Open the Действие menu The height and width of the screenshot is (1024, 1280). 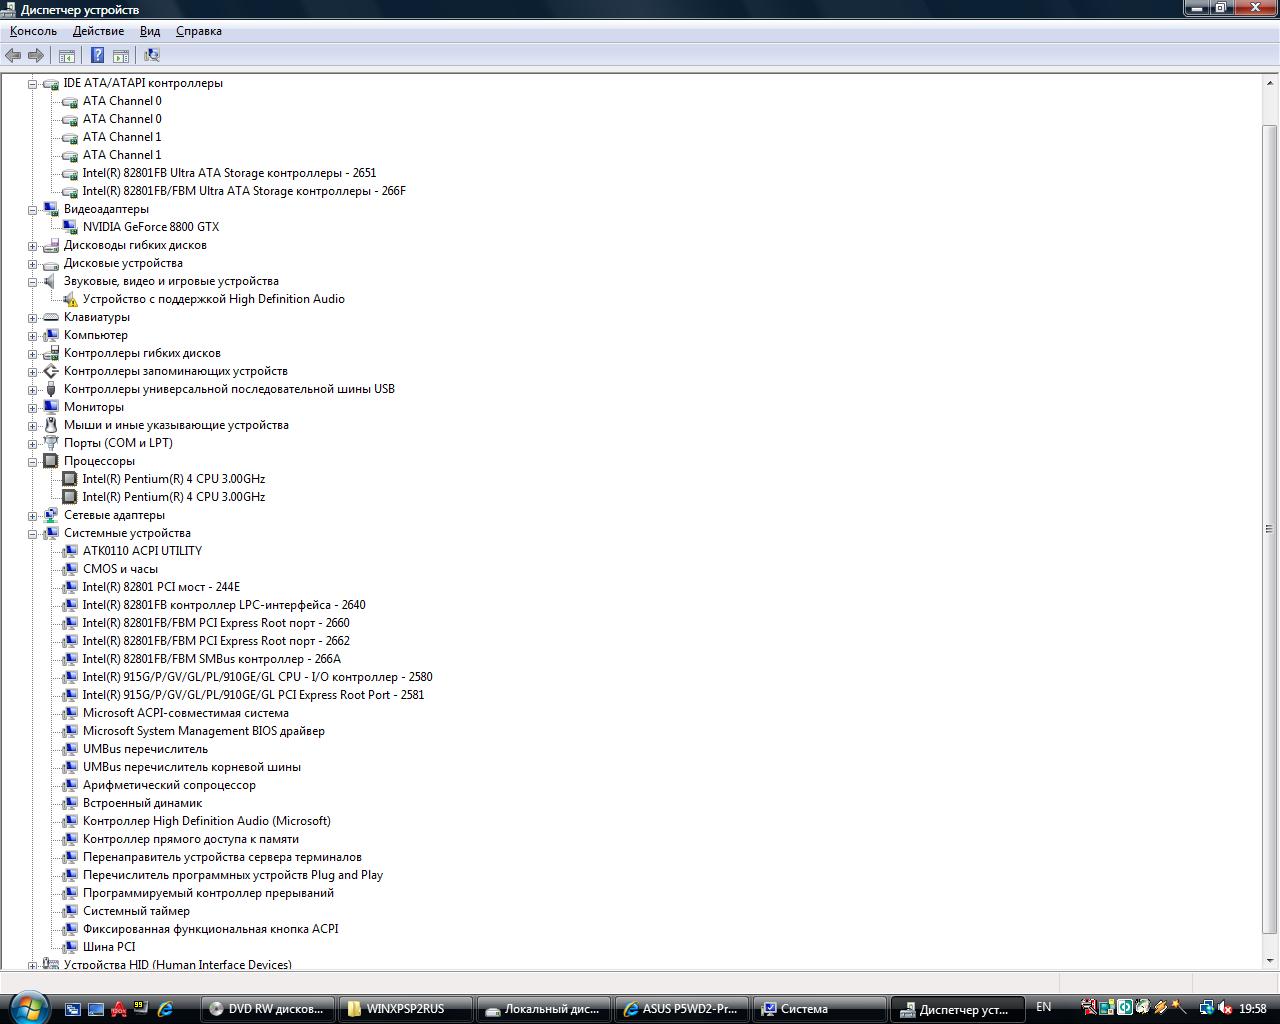[x=98, y=31]
